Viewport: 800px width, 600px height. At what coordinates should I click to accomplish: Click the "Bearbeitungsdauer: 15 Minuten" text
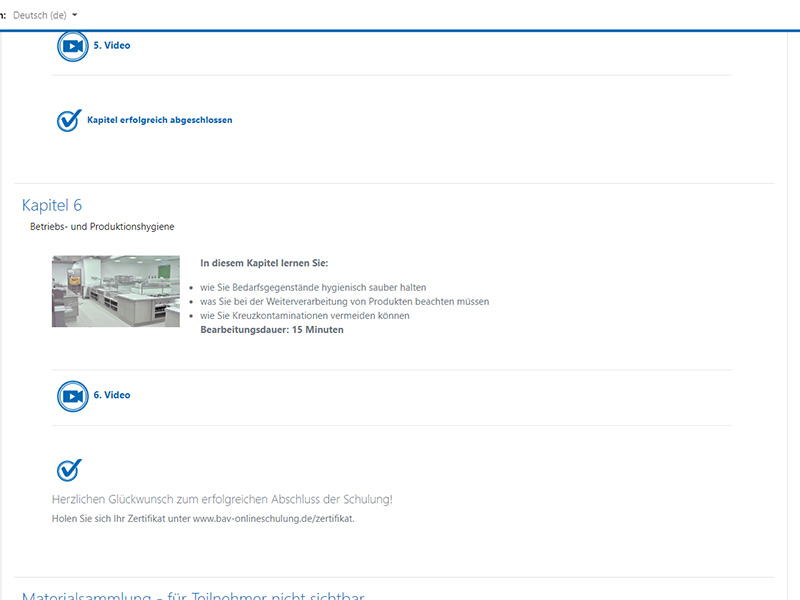(x=272, y=329)
